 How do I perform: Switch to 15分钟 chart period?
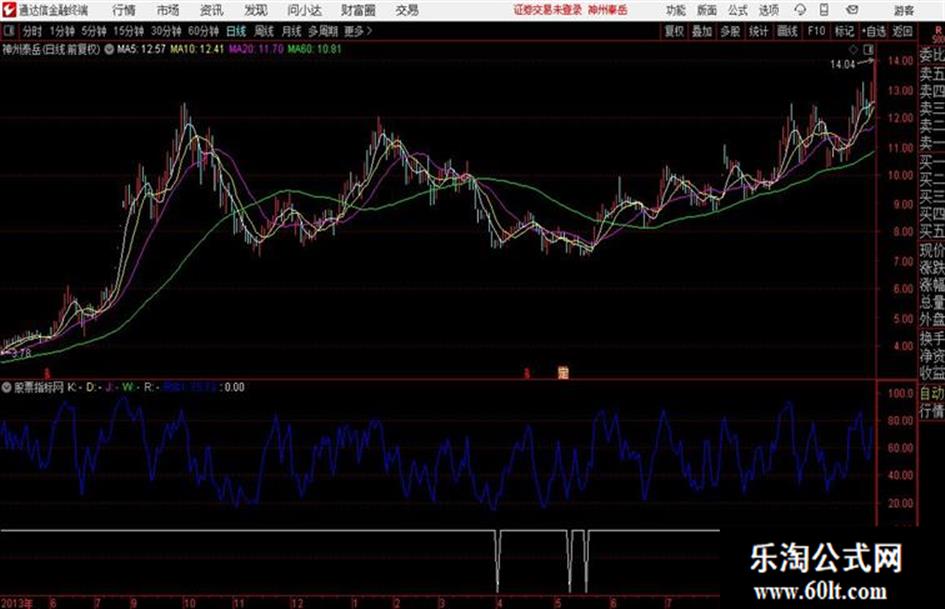129,31
